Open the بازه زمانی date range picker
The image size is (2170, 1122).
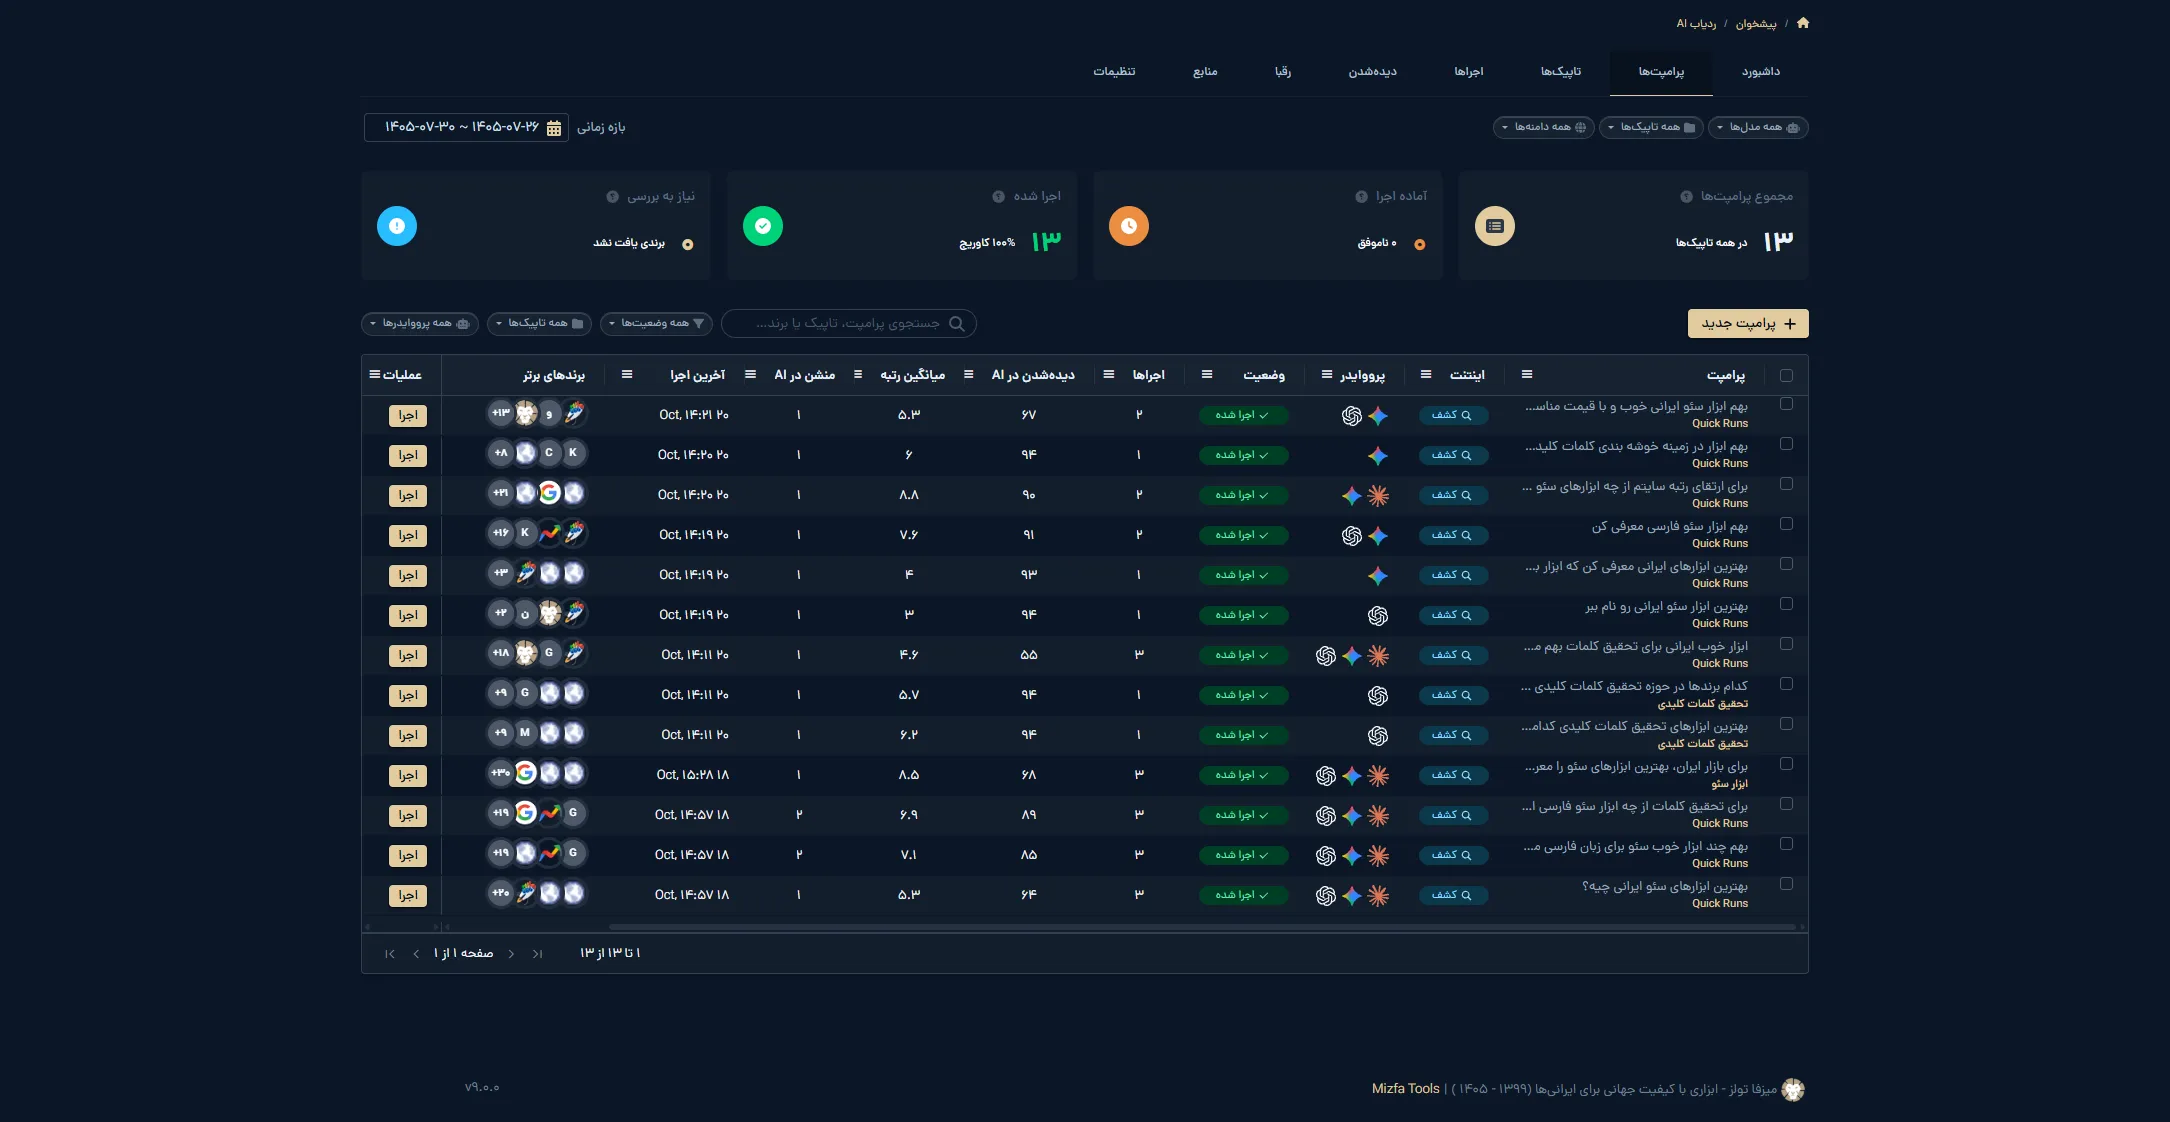[466, 128]
